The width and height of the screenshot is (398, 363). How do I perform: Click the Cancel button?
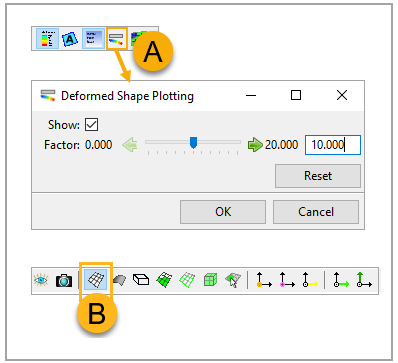tap(316, 212)
